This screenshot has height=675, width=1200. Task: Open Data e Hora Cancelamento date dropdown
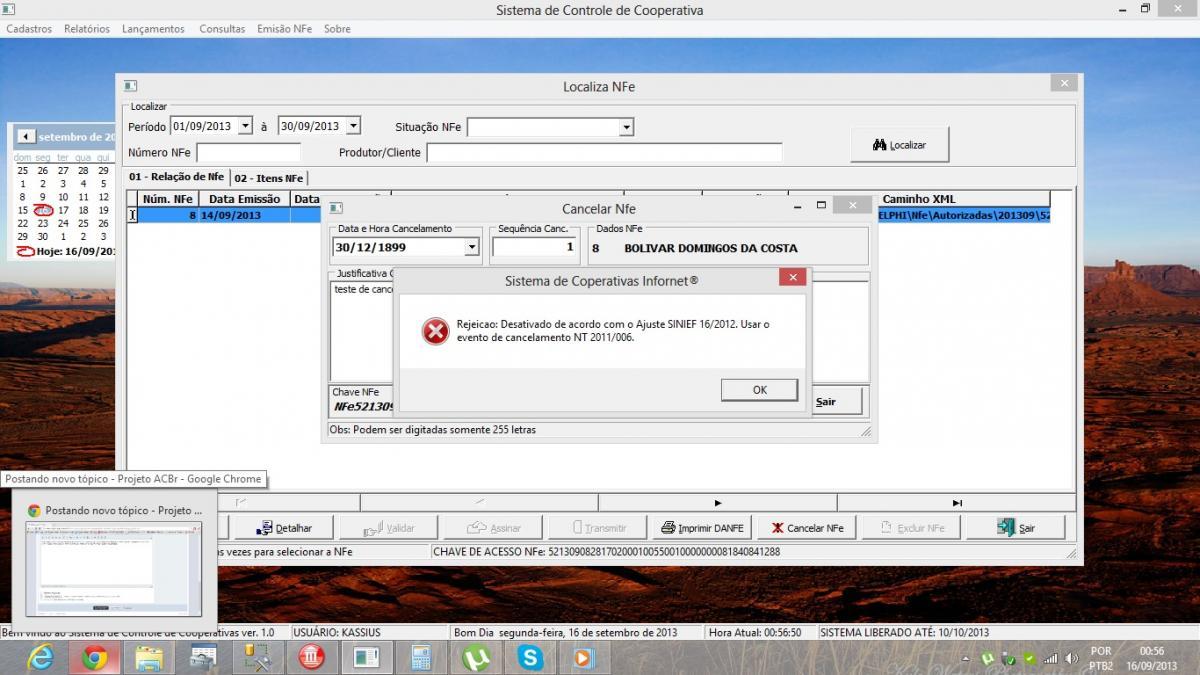472,247
